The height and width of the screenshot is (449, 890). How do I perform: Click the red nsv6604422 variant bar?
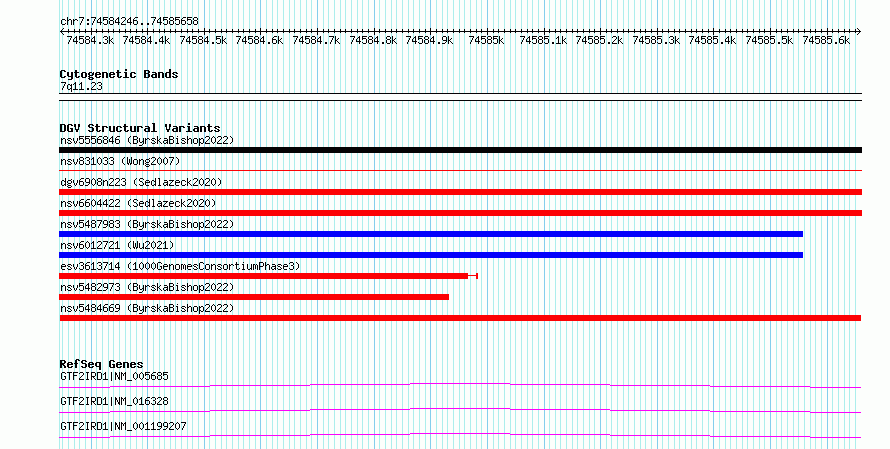460,213
